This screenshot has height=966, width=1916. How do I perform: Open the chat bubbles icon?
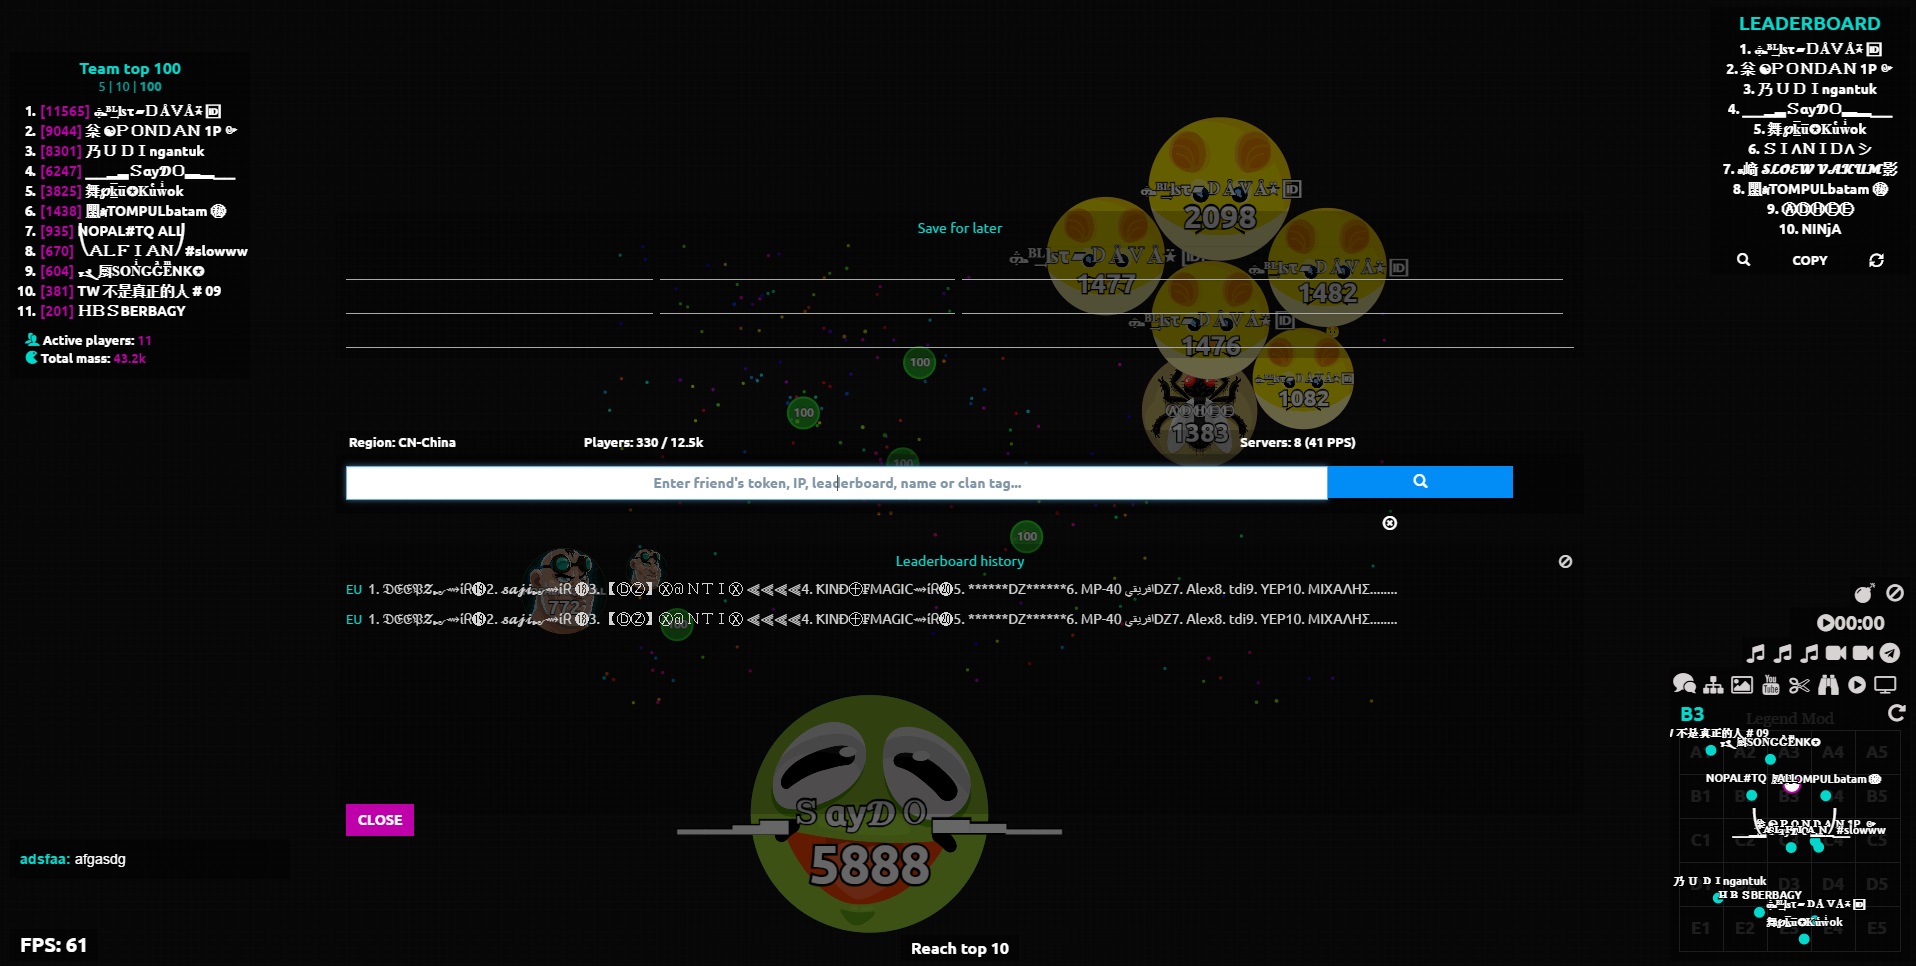pos(1684,685)
